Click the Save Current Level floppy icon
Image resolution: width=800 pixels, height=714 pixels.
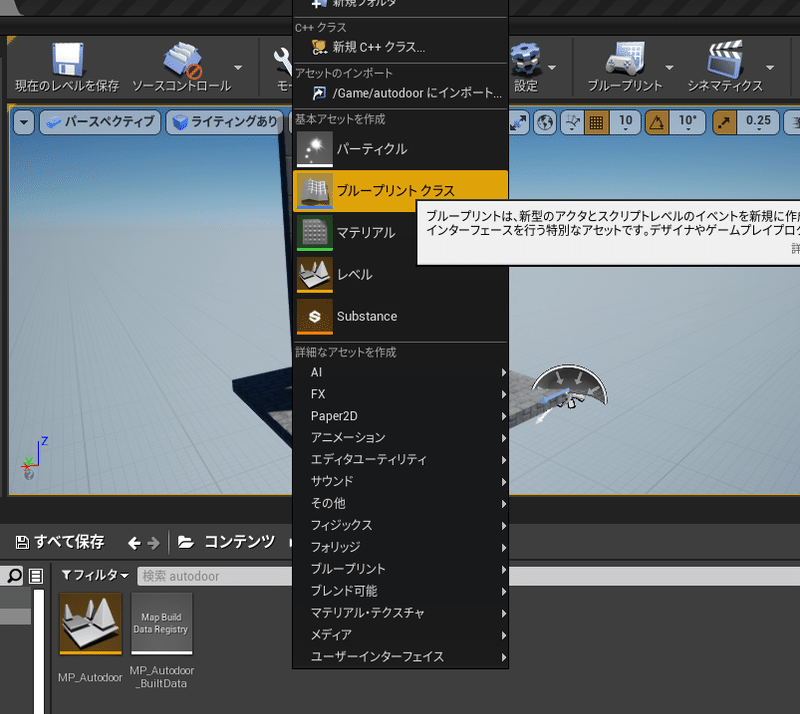tap(67, 59)
